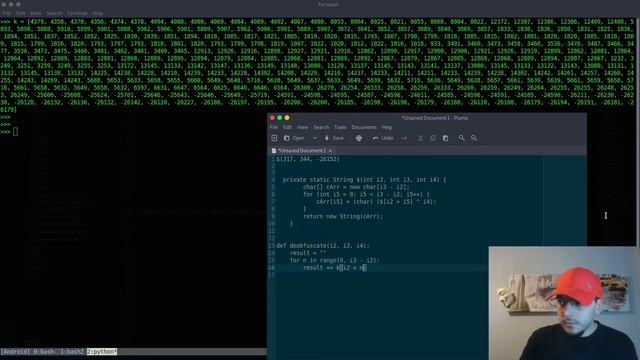
Task: Open the Terminal window's Terminal menu
Action: click(x=77, y=13)
